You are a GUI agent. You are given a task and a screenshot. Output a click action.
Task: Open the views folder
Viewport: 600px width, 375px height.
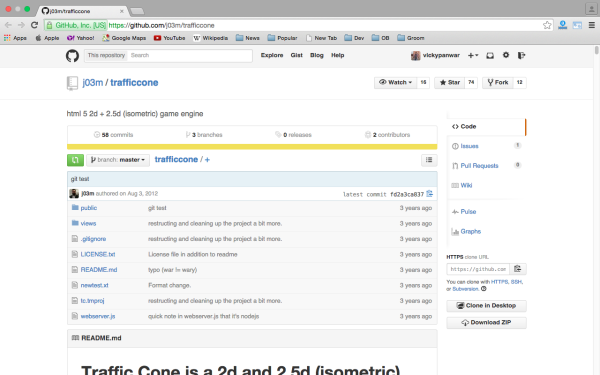click(x=88, y=223)
